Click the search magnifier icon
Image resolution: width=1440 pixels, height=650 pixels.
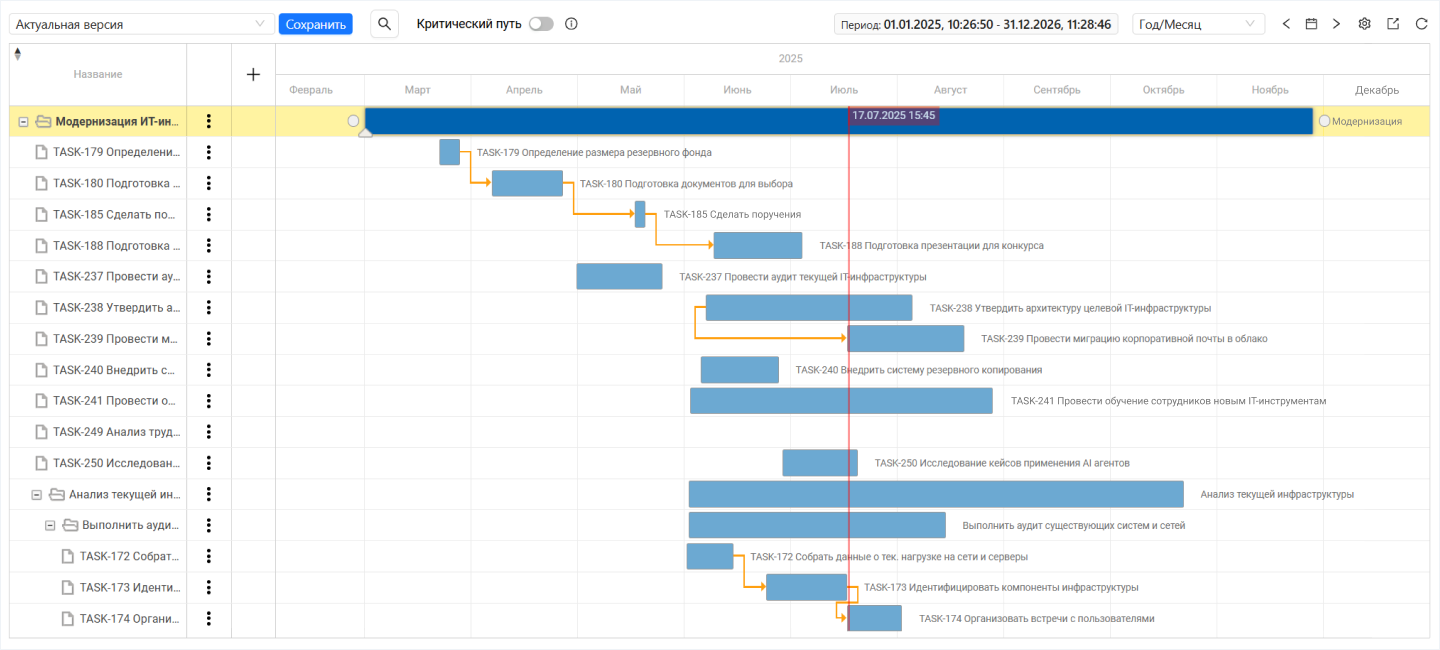[x=384, y=24]
